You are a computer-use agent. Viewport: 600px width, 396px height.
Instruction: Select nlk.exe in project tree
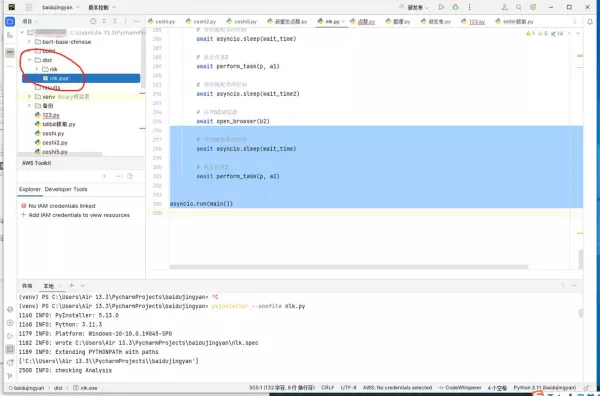coord(81,78)
